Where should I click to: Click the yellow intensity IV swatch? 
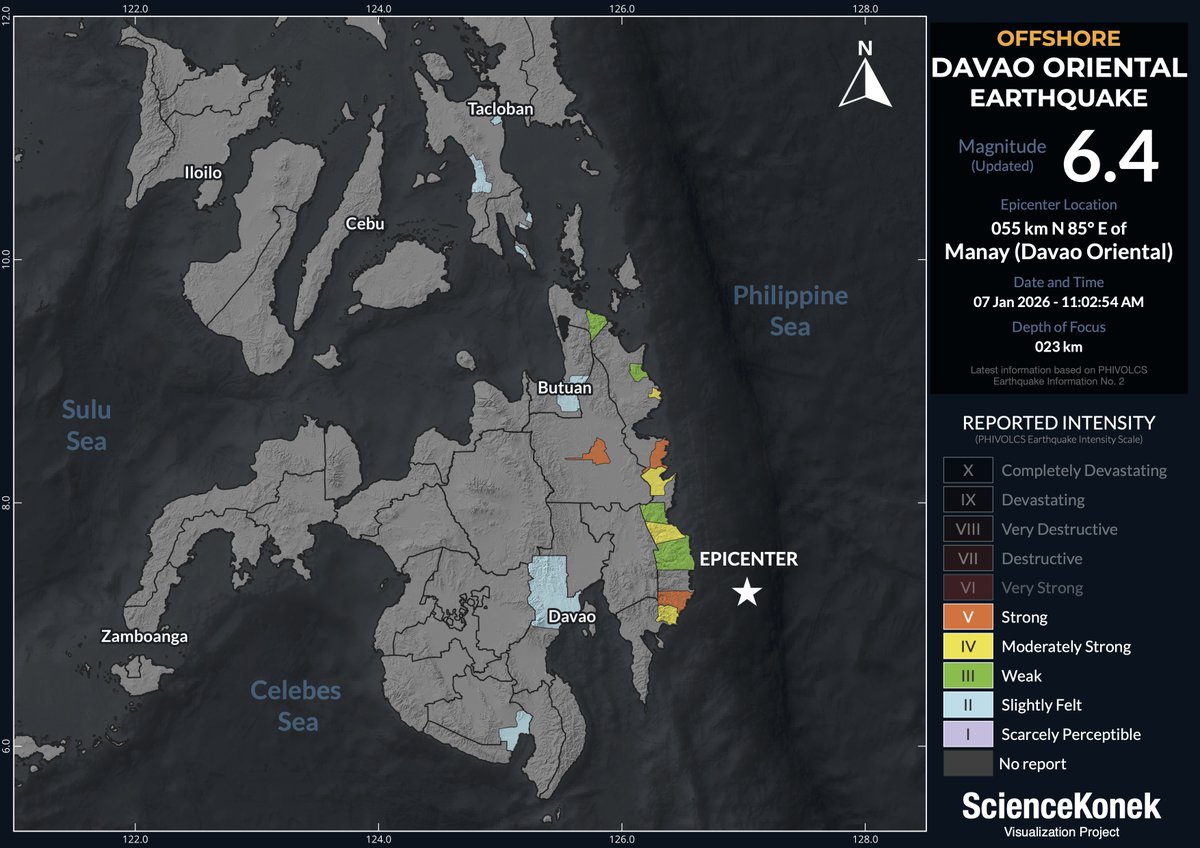click(x=967, y=646)
